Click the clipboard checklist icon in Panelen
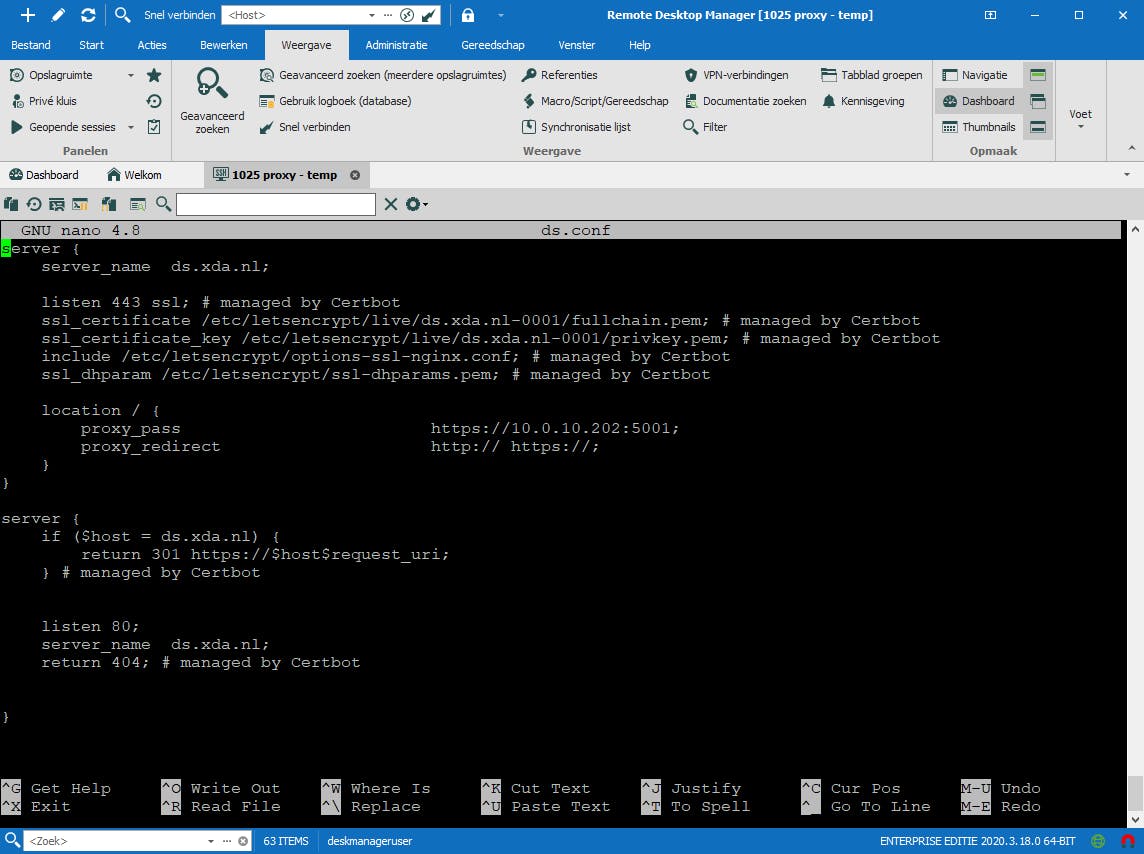Screen dimensions: 1144x854 154,127
